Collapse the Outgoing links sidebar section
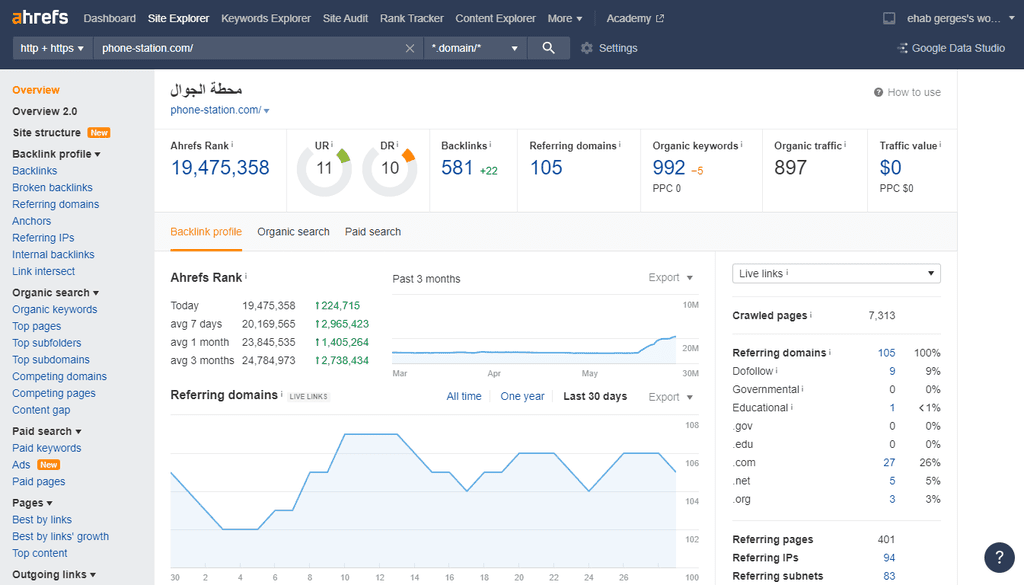Viewport: 1024px width, 585px height. (54, 575)
